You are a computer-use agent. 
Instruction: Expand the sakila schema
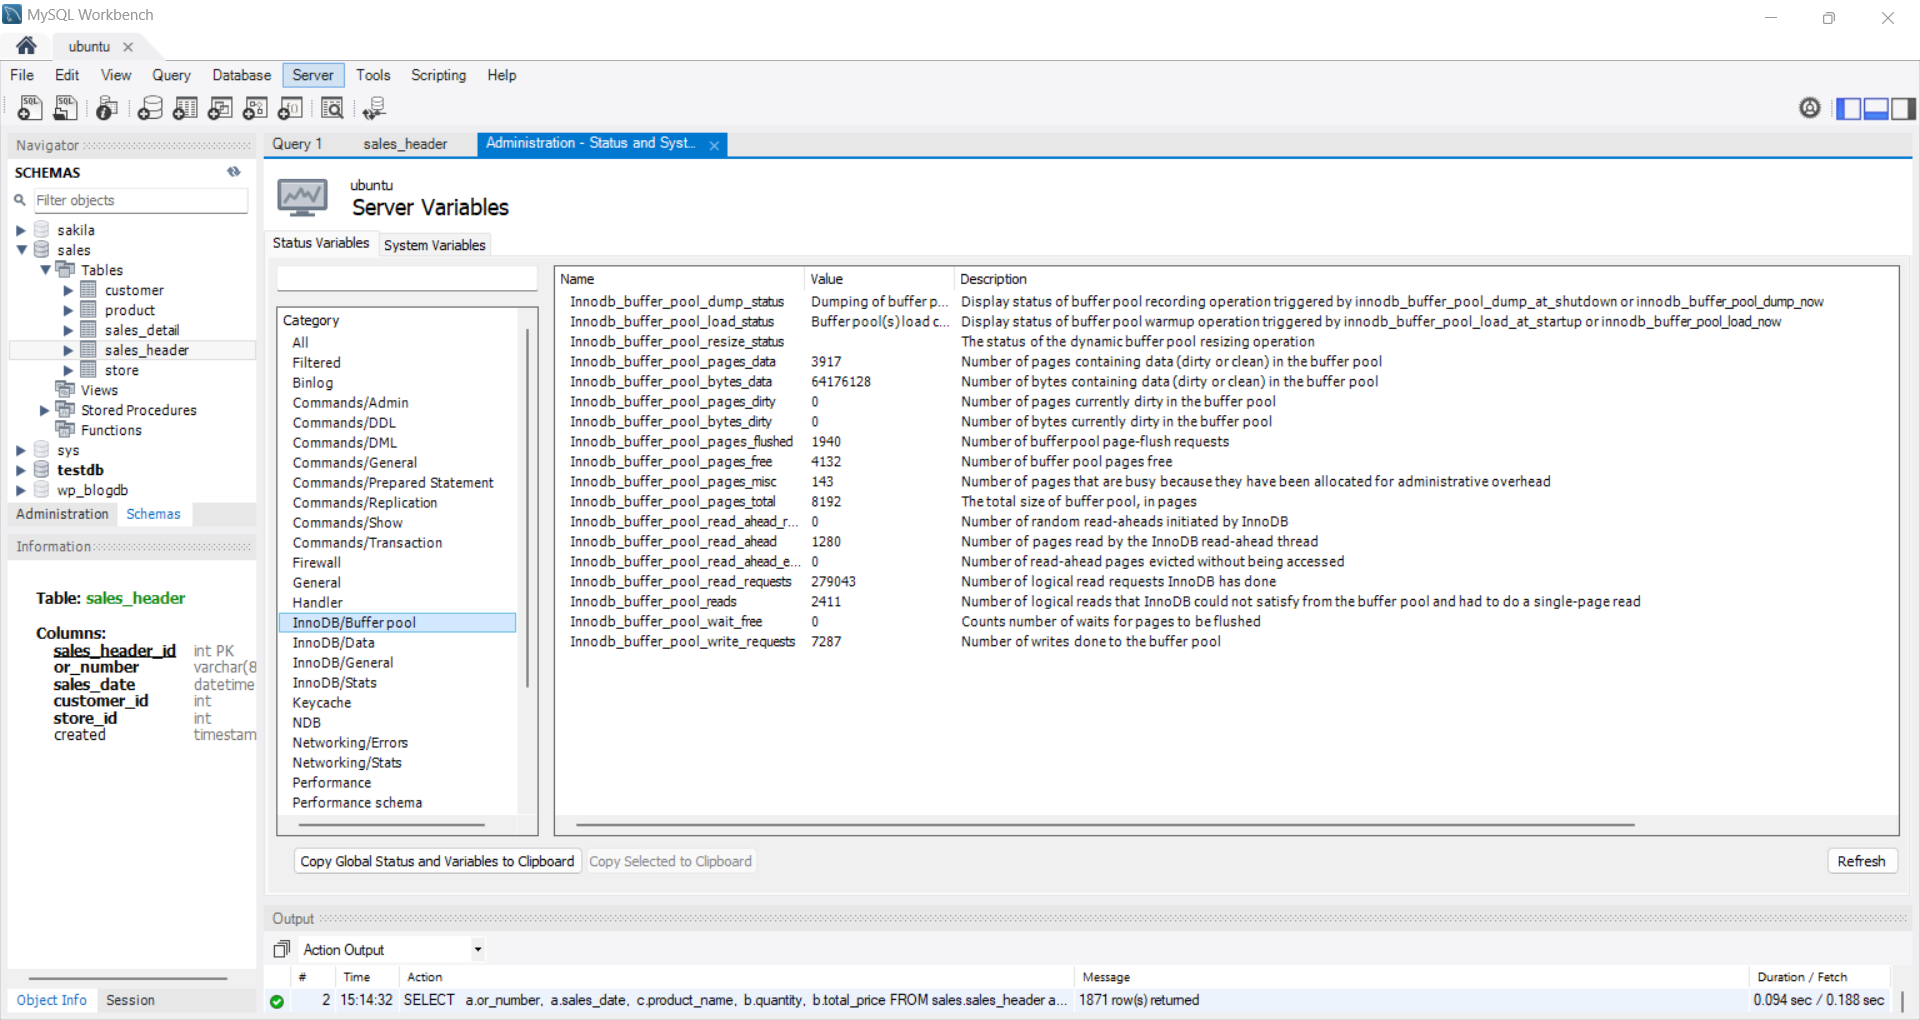pos(20,230)
